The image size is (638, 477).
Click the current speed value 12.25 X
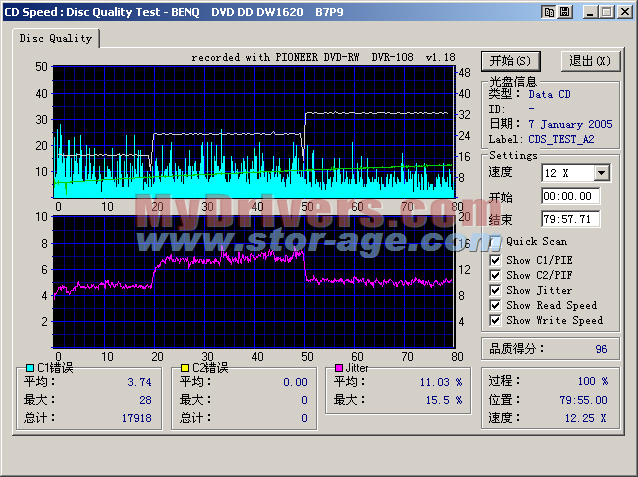[x=586, y=418]
